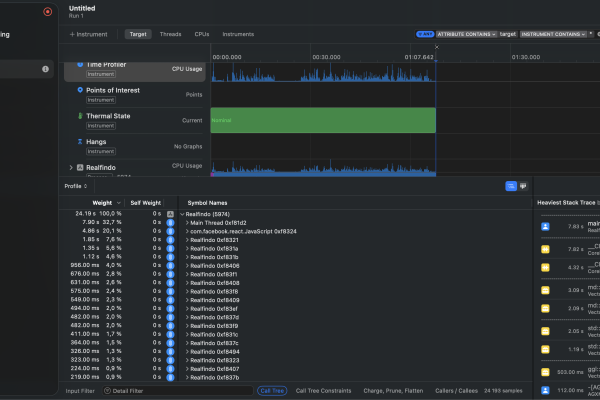Click the Thermal State thermometer icon
This screenshot has width=600, height=400.
coord(80,116)
